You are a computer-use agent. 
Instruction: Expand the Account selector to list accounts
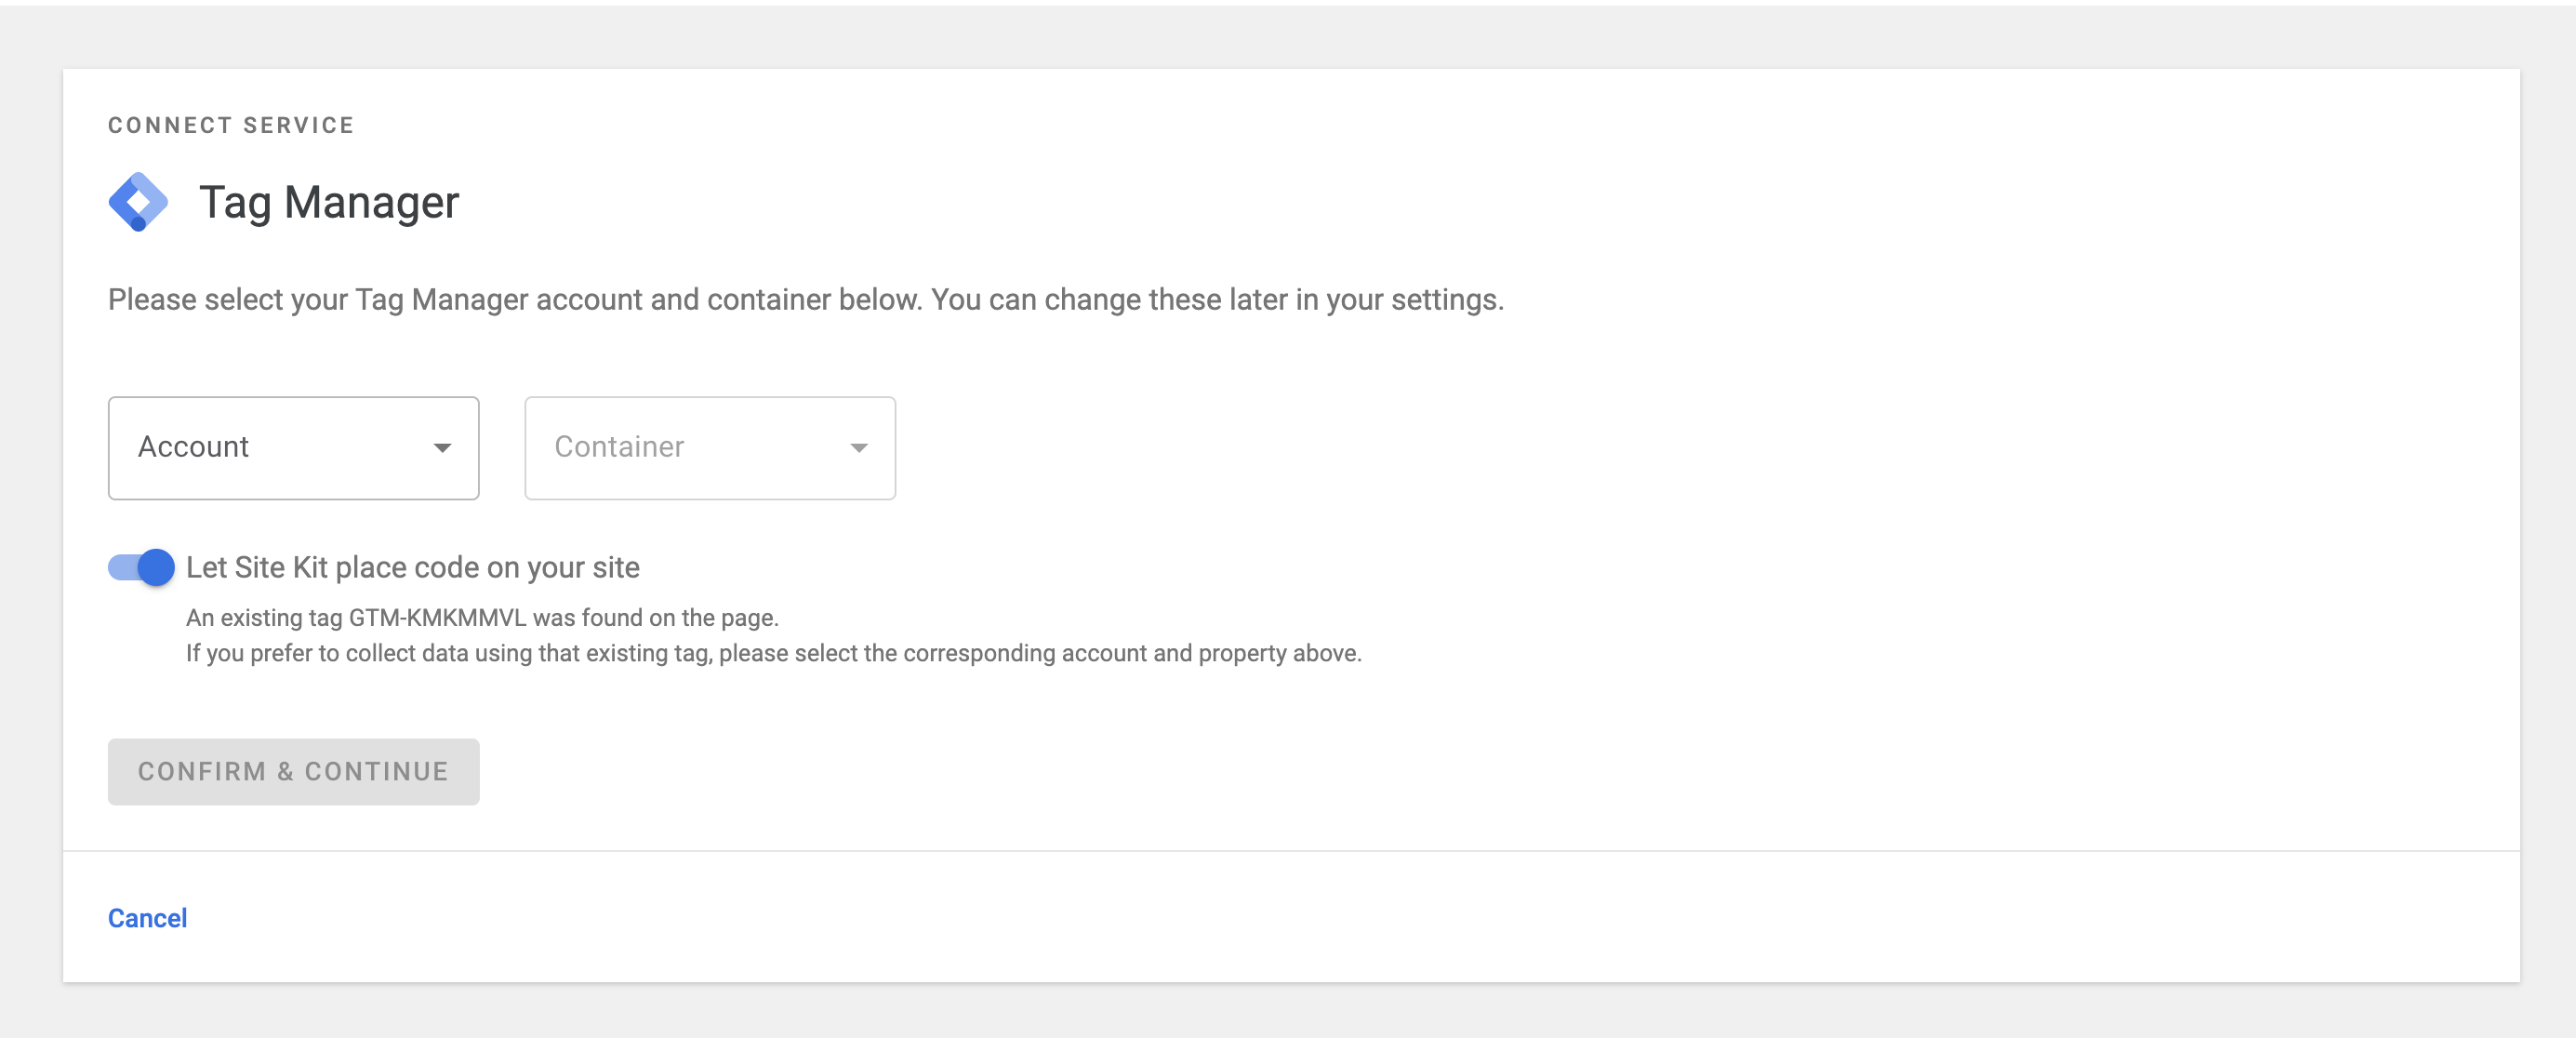pyautogui.click(x=293, y=447)
